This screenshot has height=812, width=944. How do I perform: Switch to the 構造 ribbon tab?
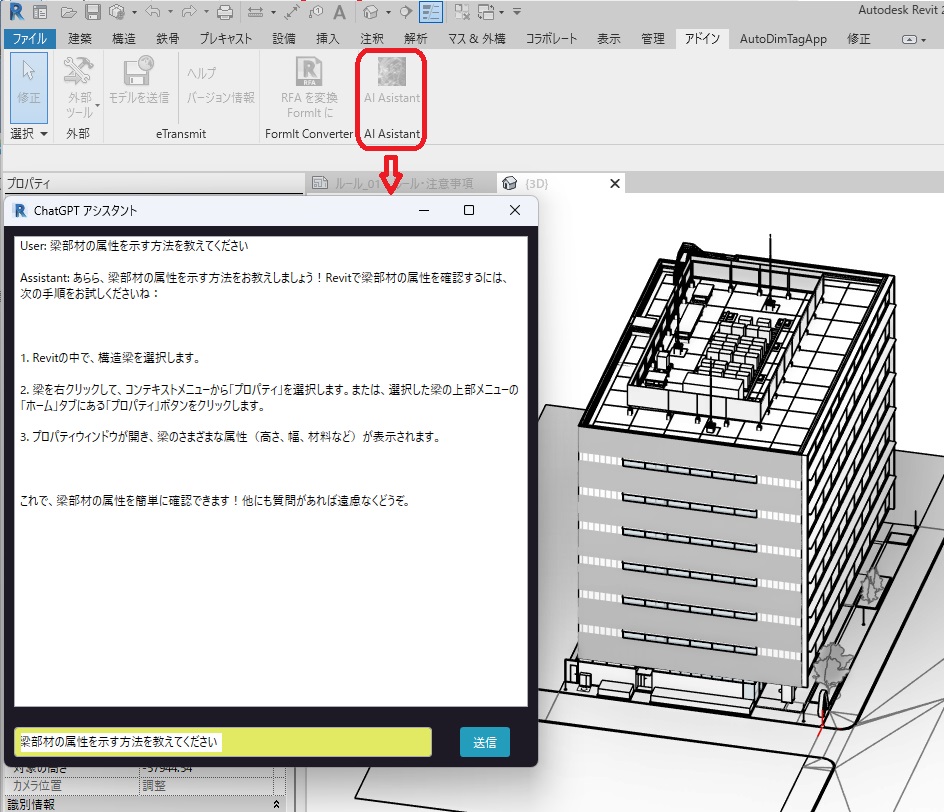point(123,39)
